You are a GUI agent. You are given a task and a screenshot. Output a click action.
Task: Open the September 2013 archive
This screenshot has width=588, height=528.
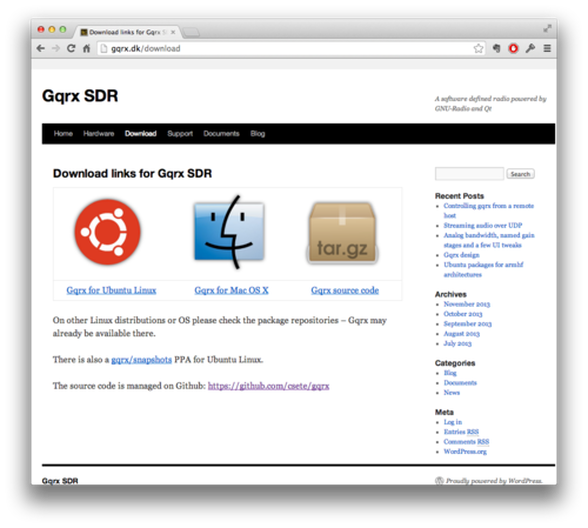[x=467, y=324]
